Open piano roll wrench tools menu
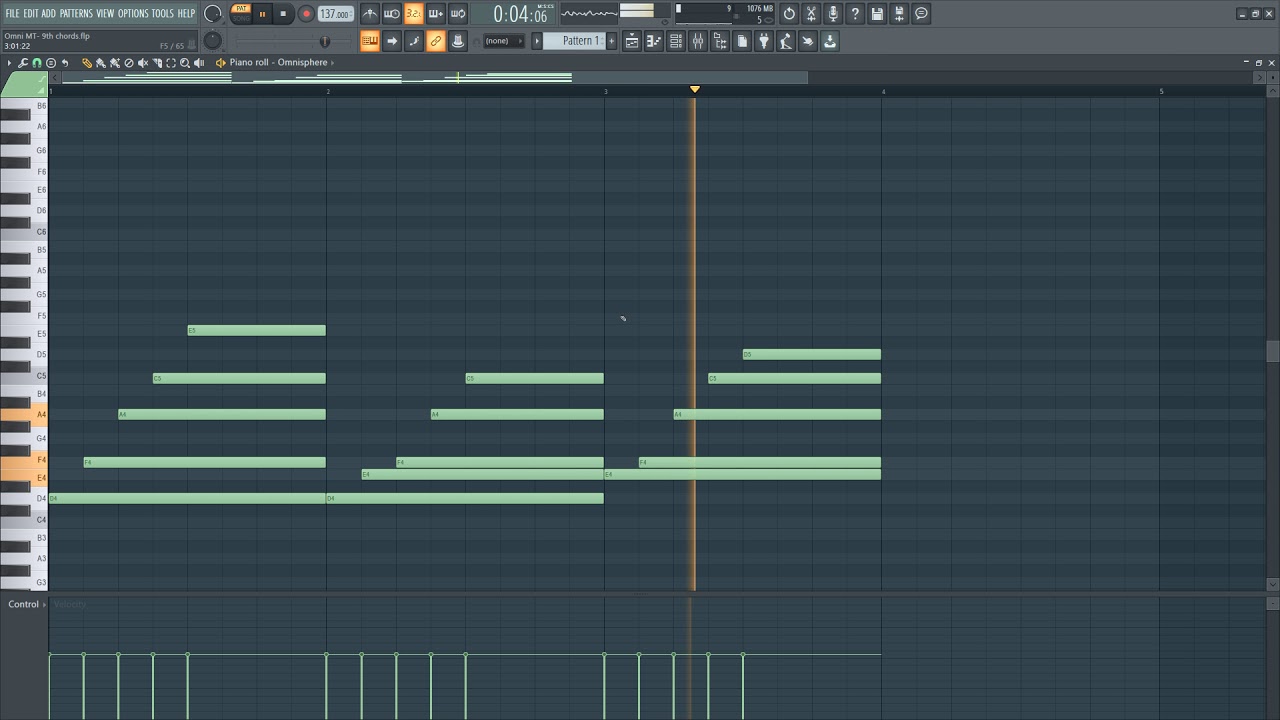Screen dimensions: 1280x720 23,63
